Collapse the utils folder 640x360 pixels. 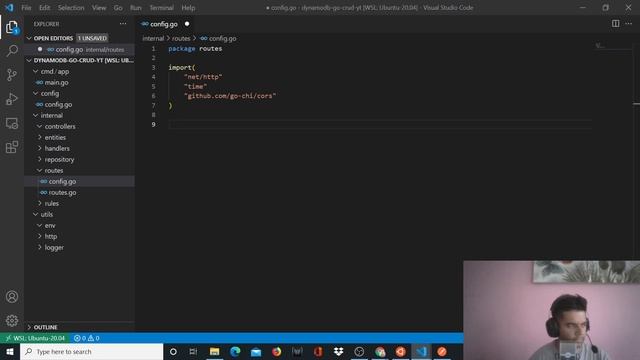36,214
